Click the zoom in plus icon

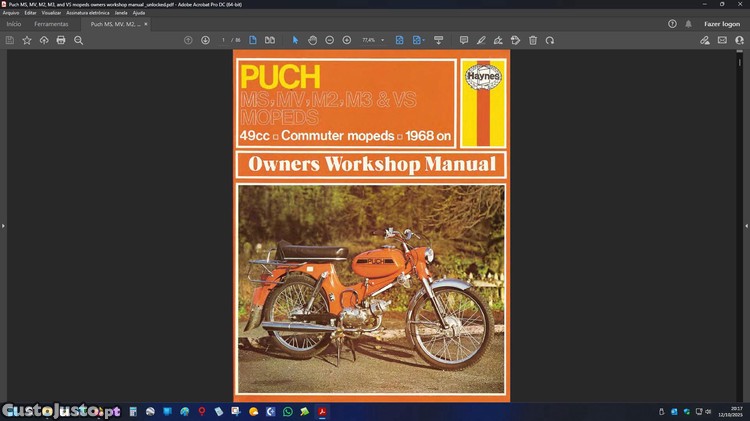(x=347, y=40)
